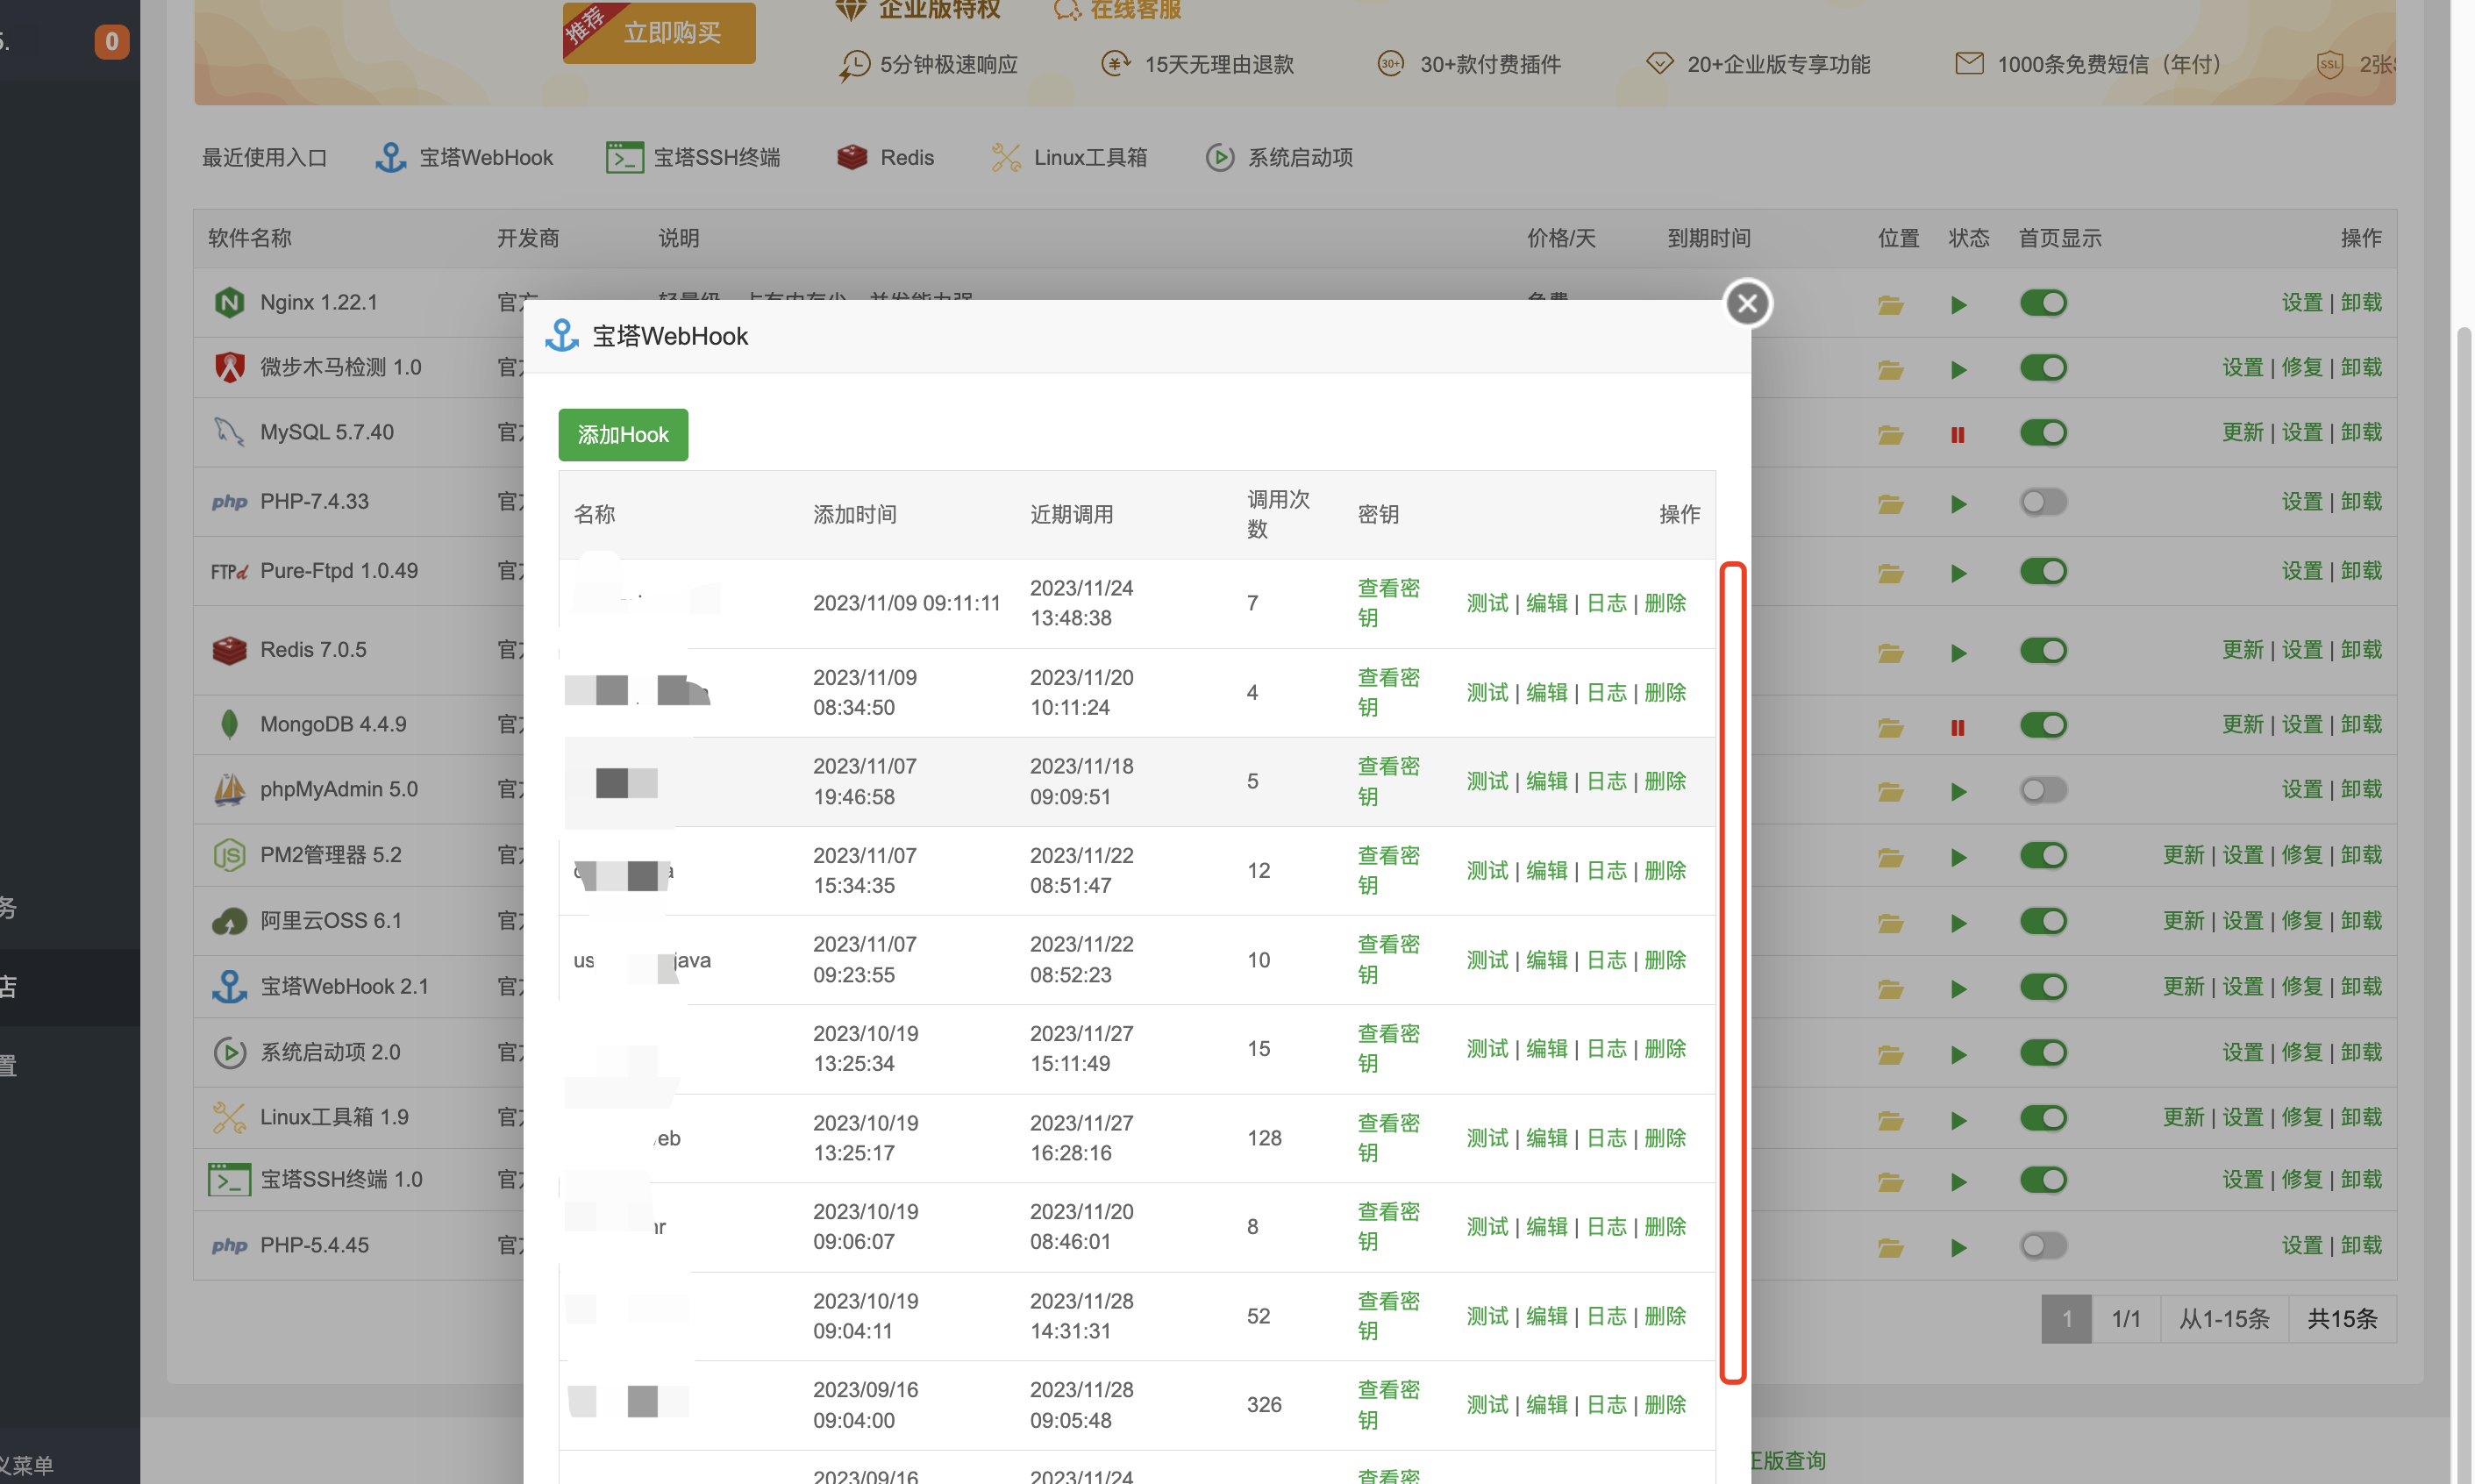View key for the us…java hook
2475x1484 pixels.
[1388, 960]
